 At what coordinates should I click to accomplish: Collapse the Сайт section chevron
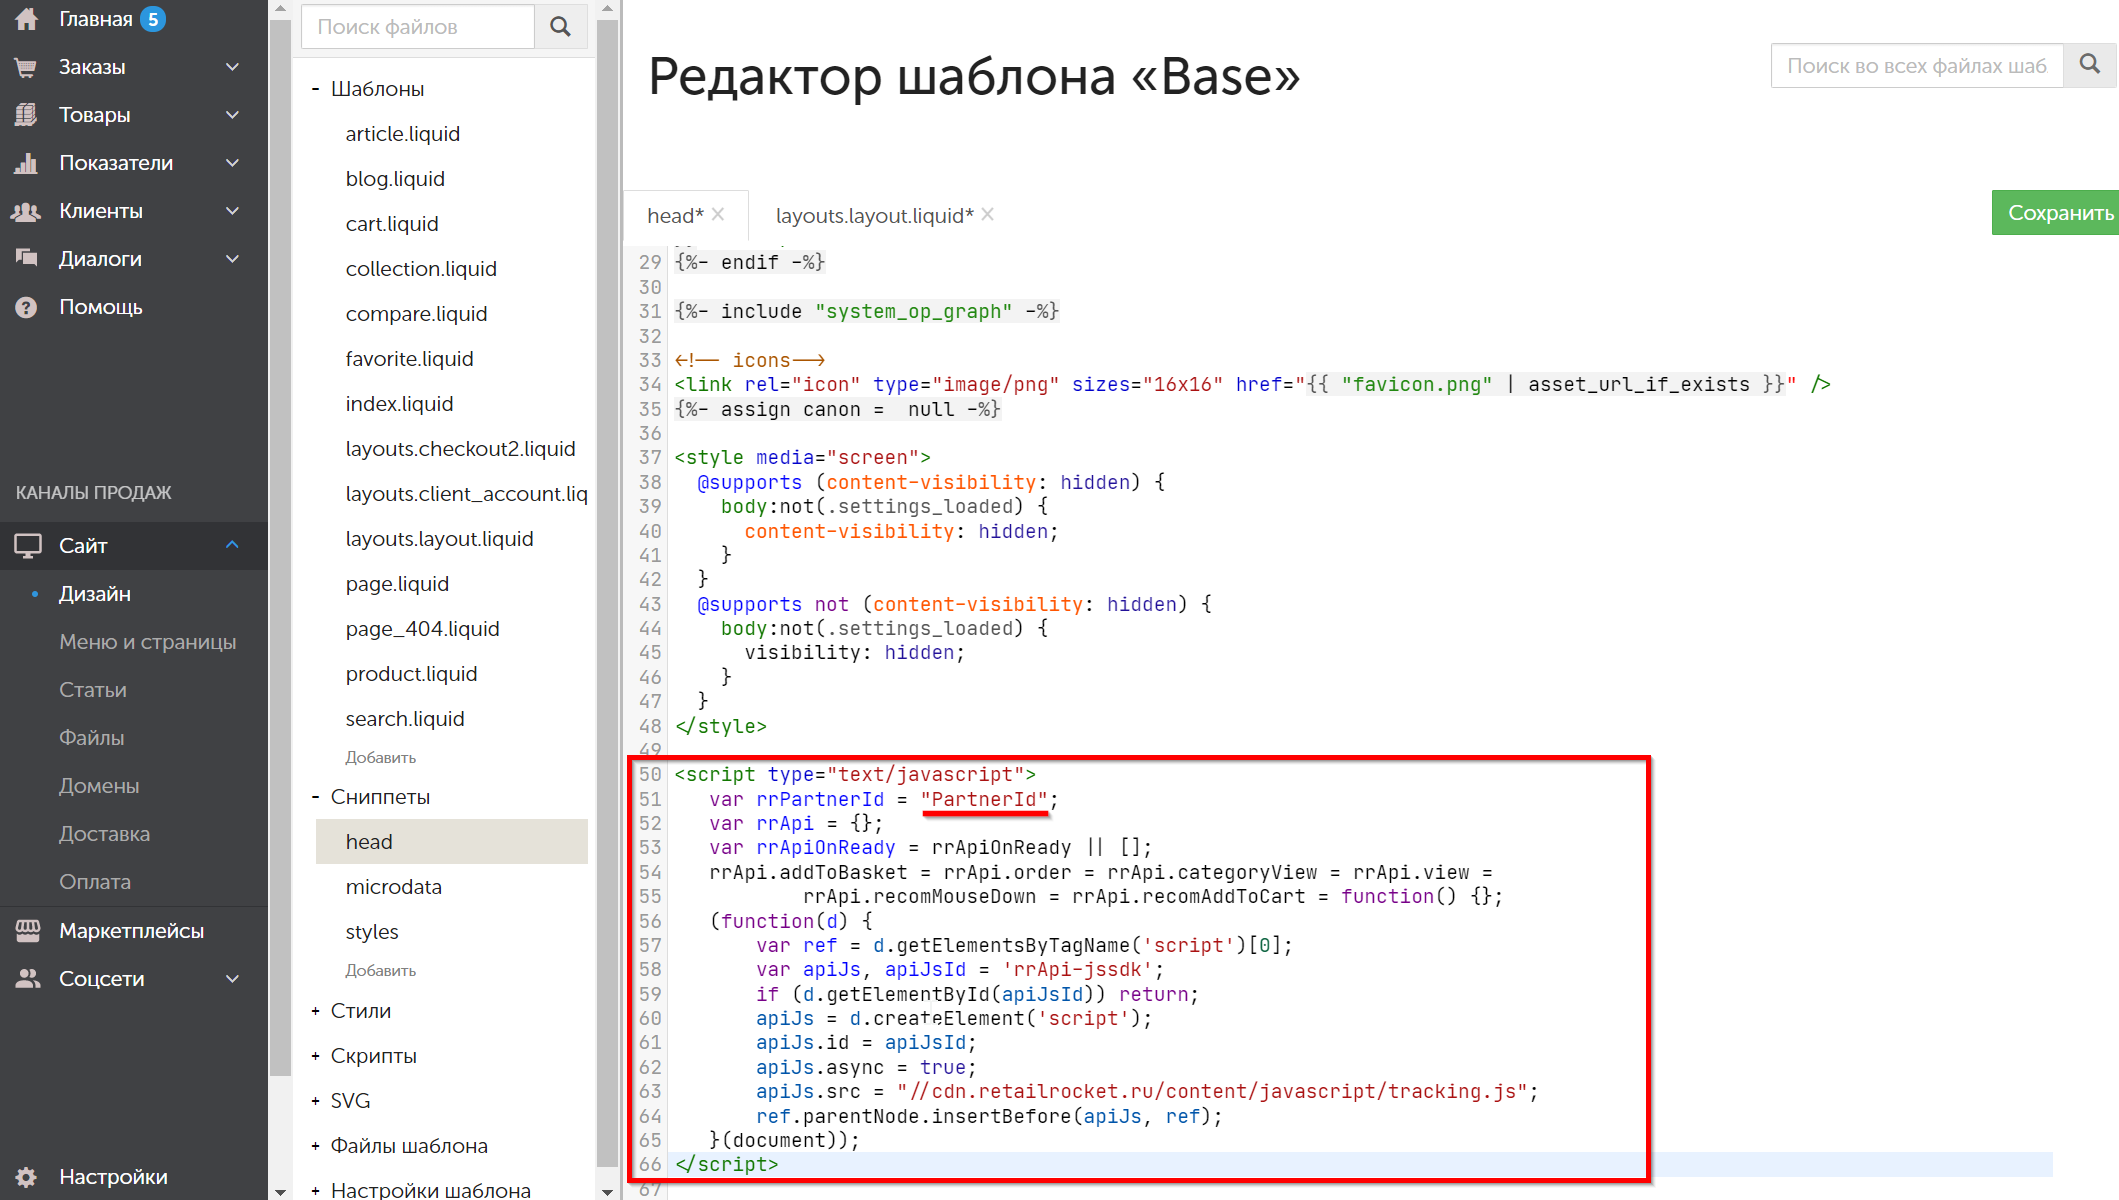[x=232, y=546]
